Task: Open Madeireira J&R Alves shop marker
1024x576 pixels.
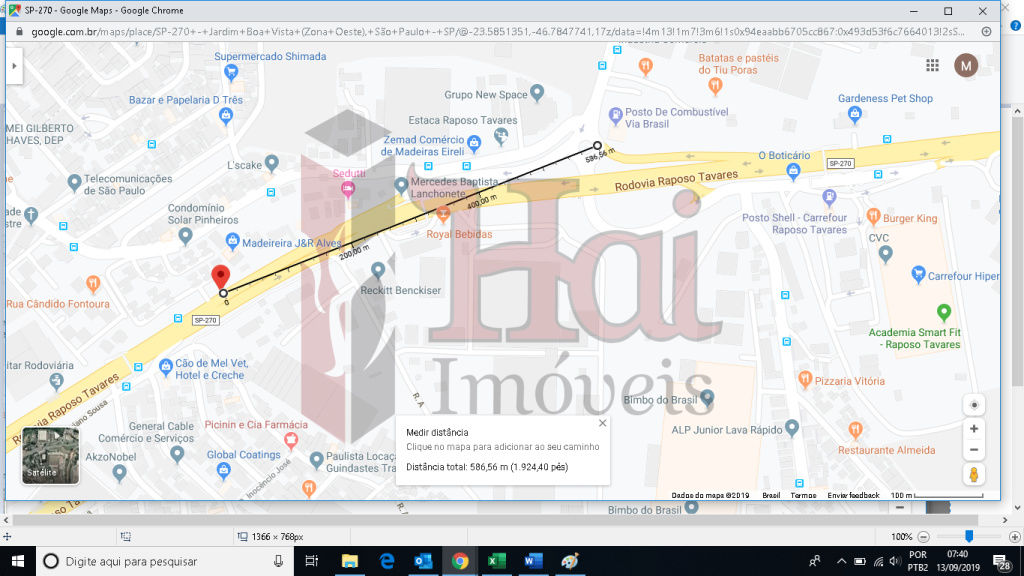Action: (232, 242)
